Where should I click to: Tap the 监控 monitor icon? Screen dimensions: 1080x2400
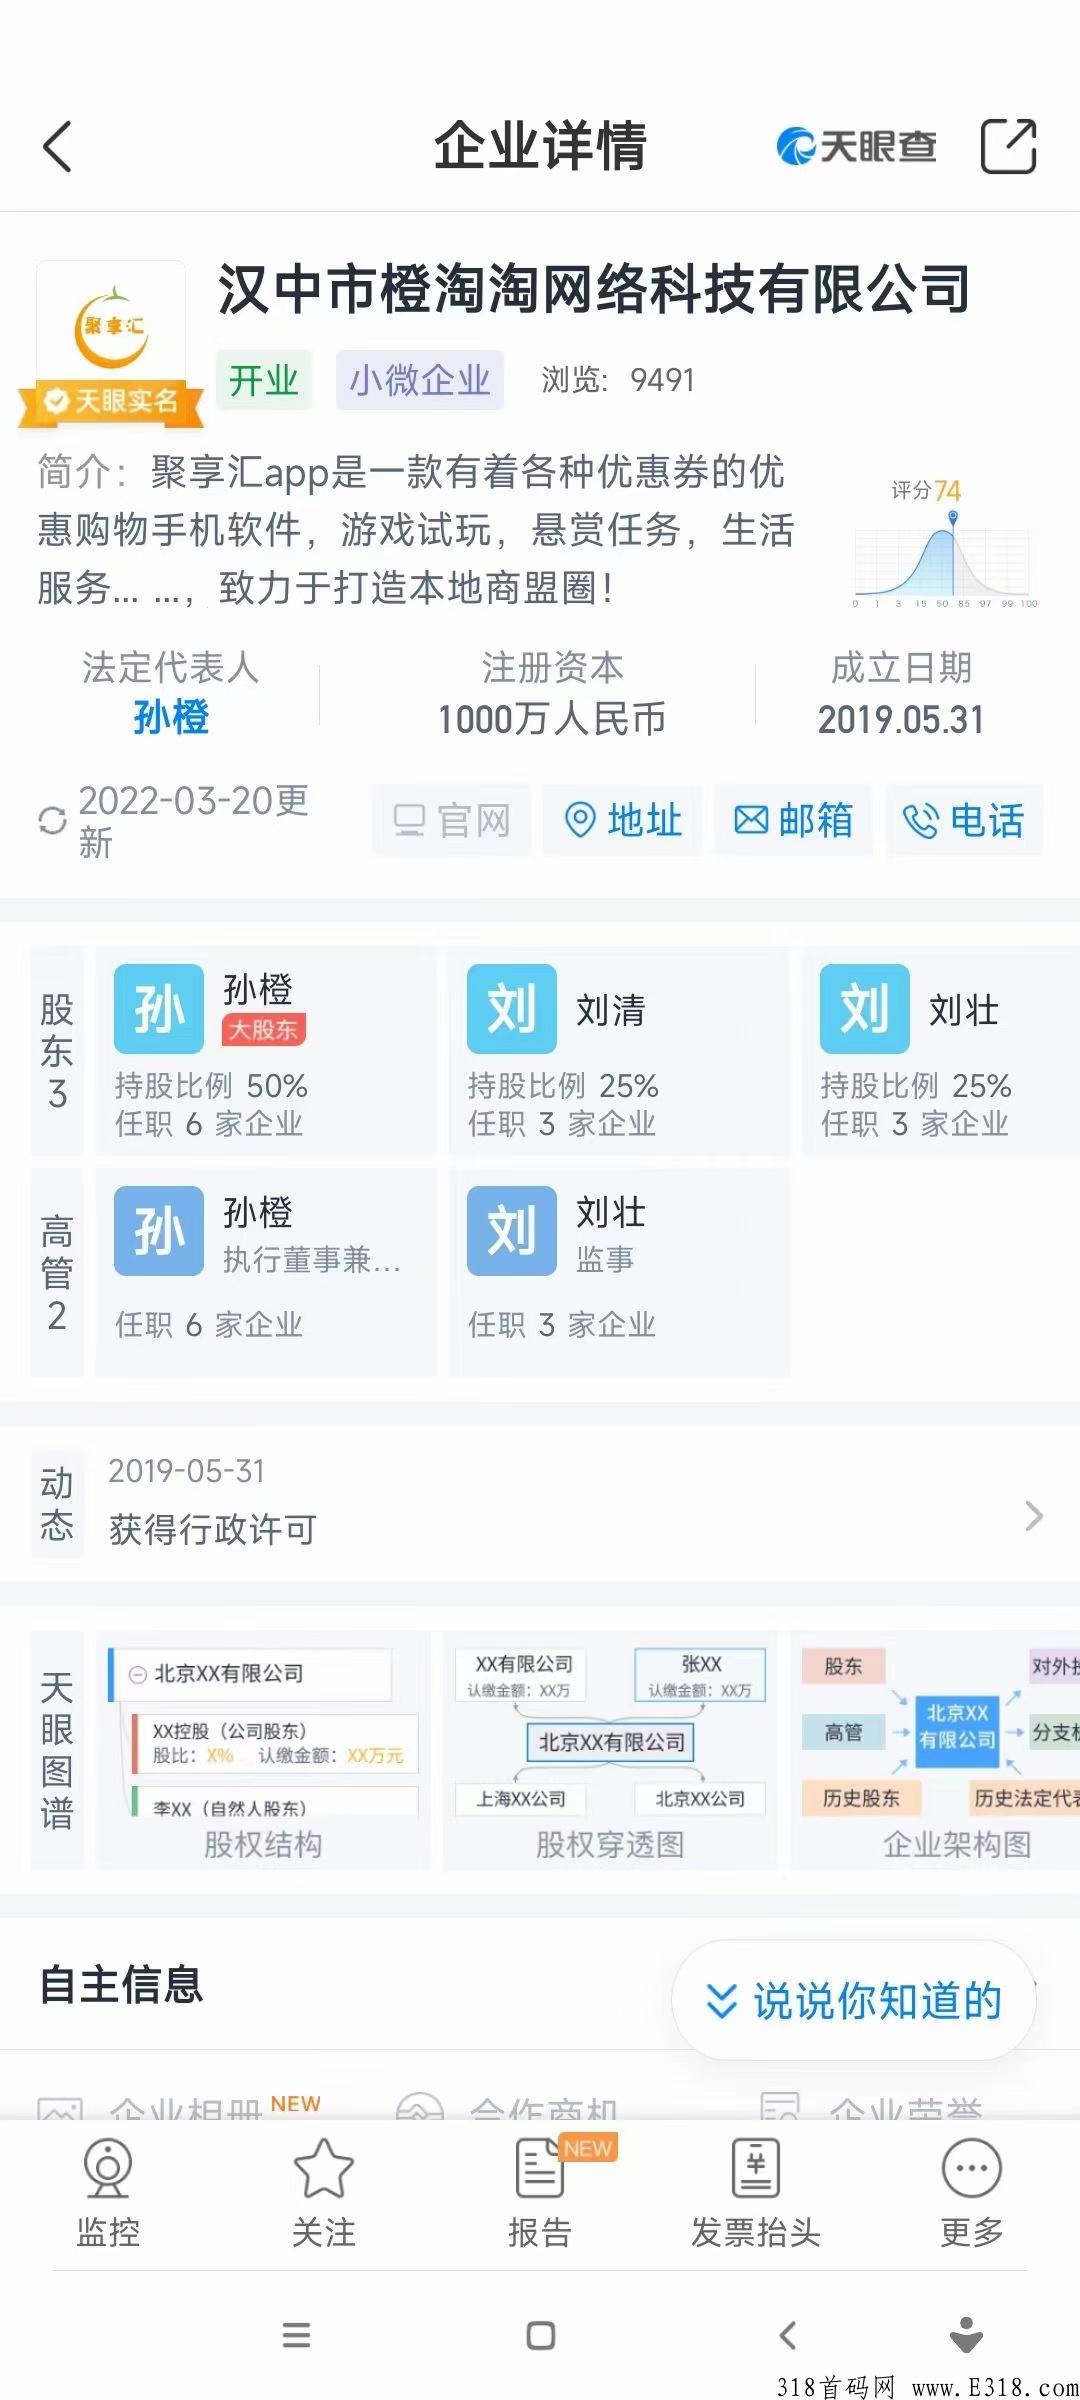click(108, 2194)
